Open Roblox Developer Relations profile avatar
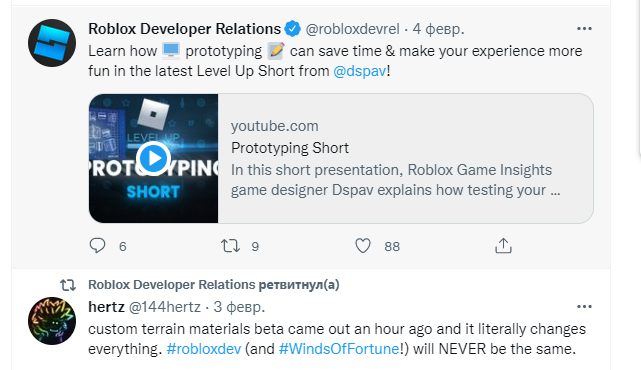 coord(52,43)
